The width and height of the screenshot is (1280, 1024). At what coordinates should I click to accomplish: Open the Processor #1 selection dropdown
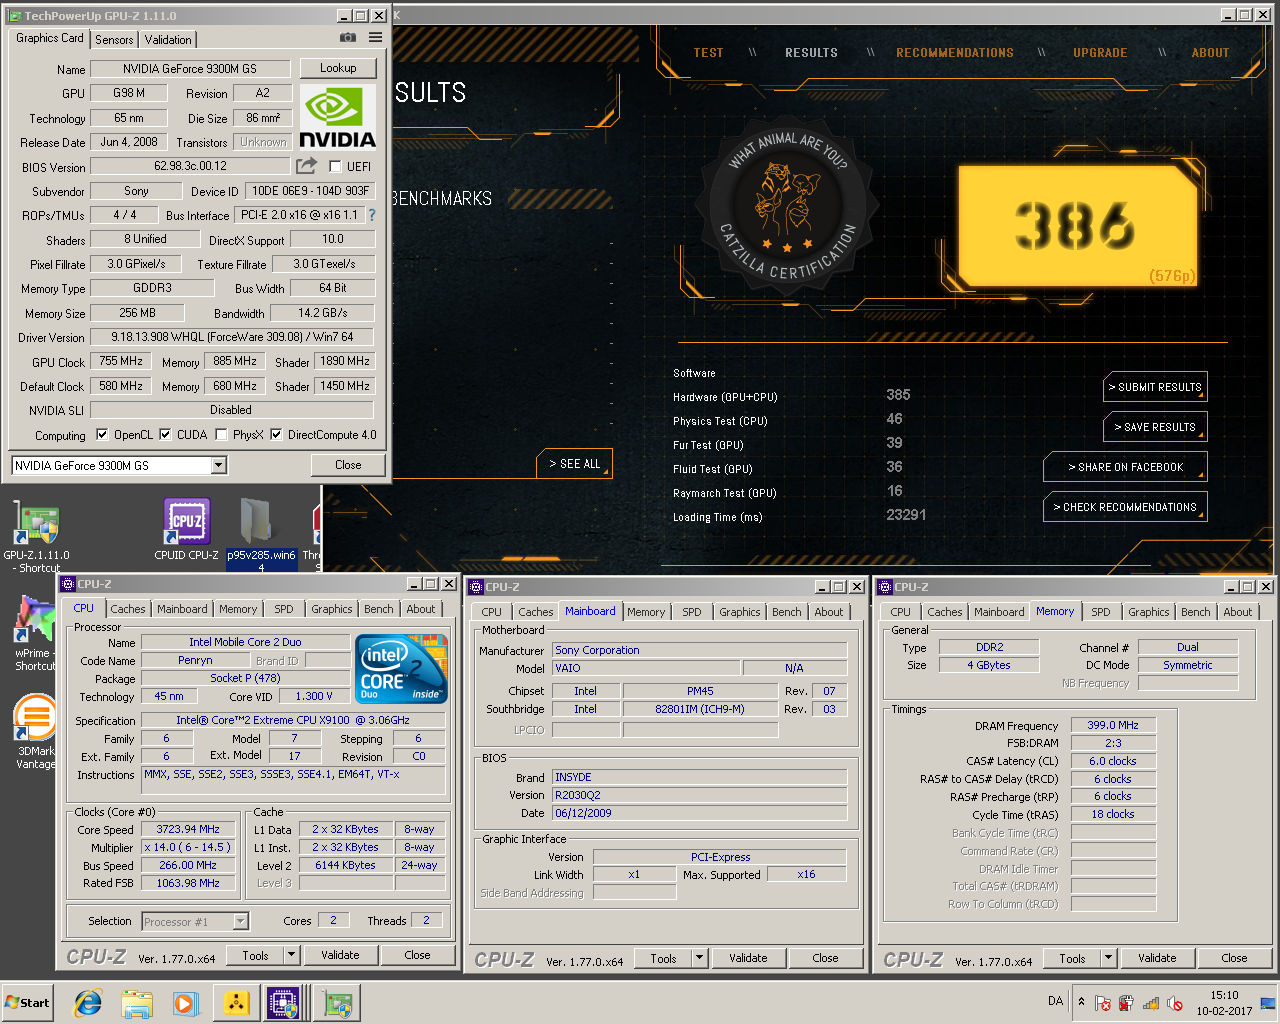(240, 922)
